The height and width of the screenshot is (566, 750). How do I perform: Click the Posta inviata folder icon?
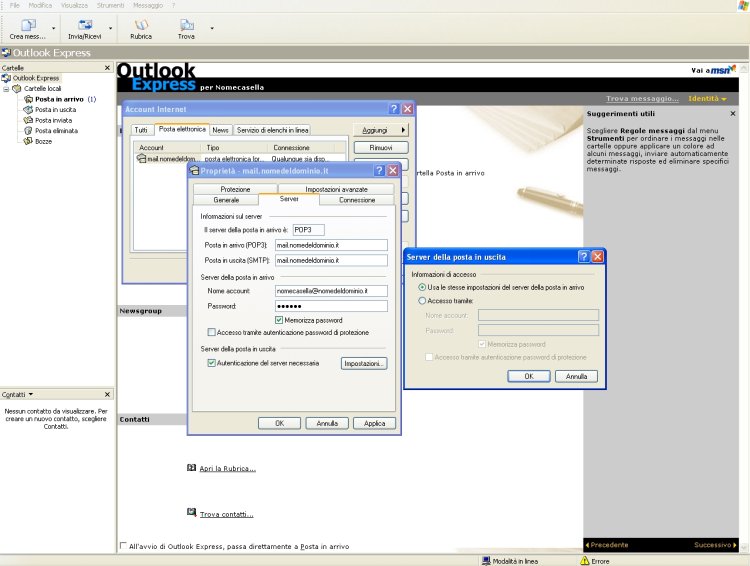[x=28, y=120]
